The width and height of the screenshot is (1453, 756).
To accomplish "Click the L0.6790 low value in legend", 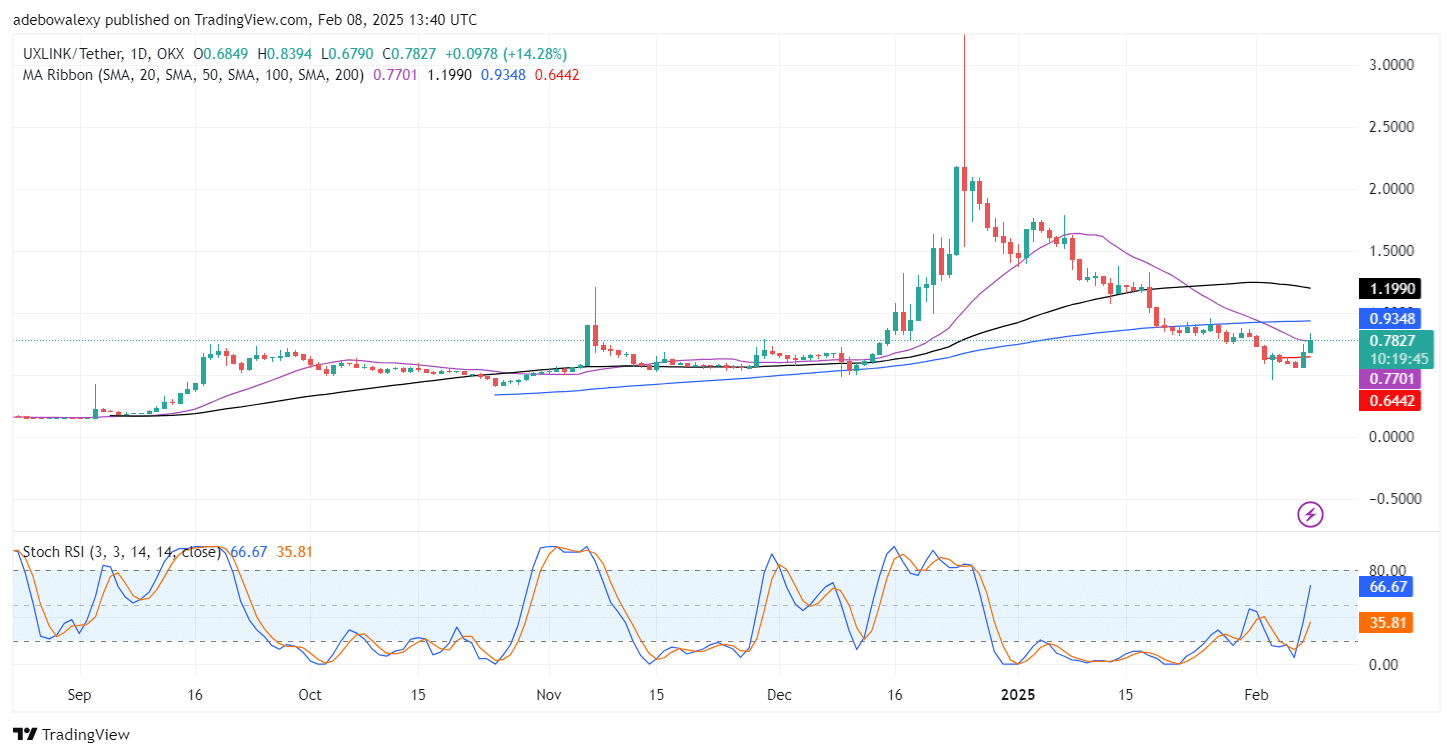I will tap(348, 53).
